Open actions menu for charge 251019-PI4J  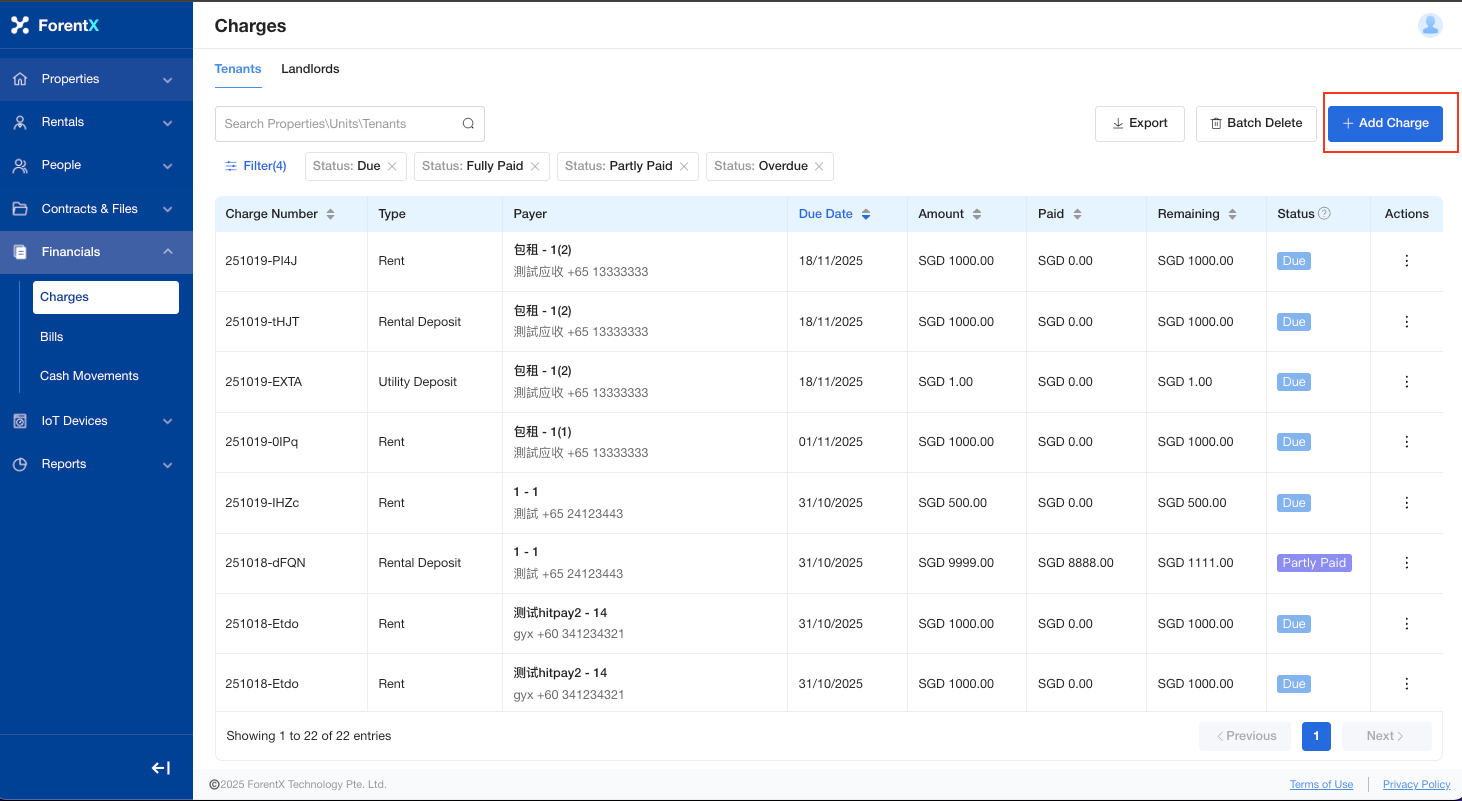pos(1406,261)
